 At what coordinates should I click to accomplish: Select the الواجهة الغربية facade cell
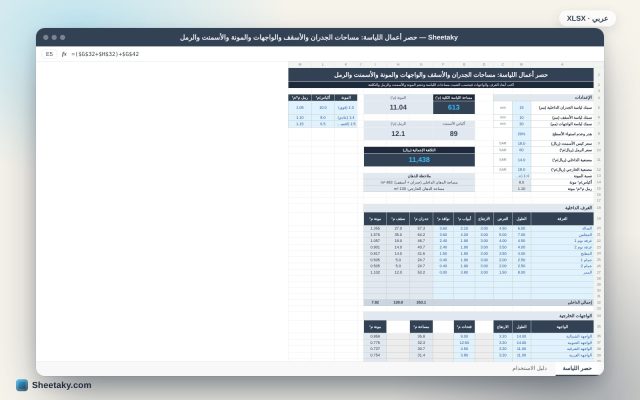562,355
